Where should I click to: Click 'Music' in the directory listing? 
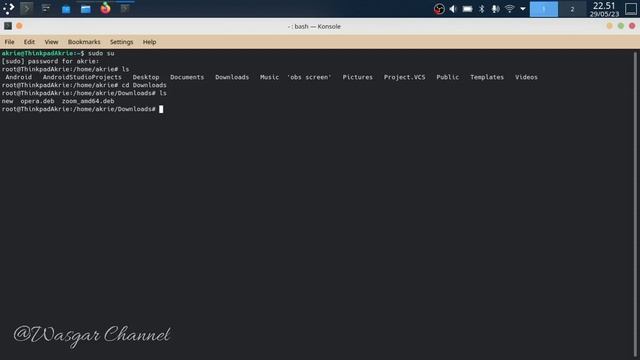269,77
